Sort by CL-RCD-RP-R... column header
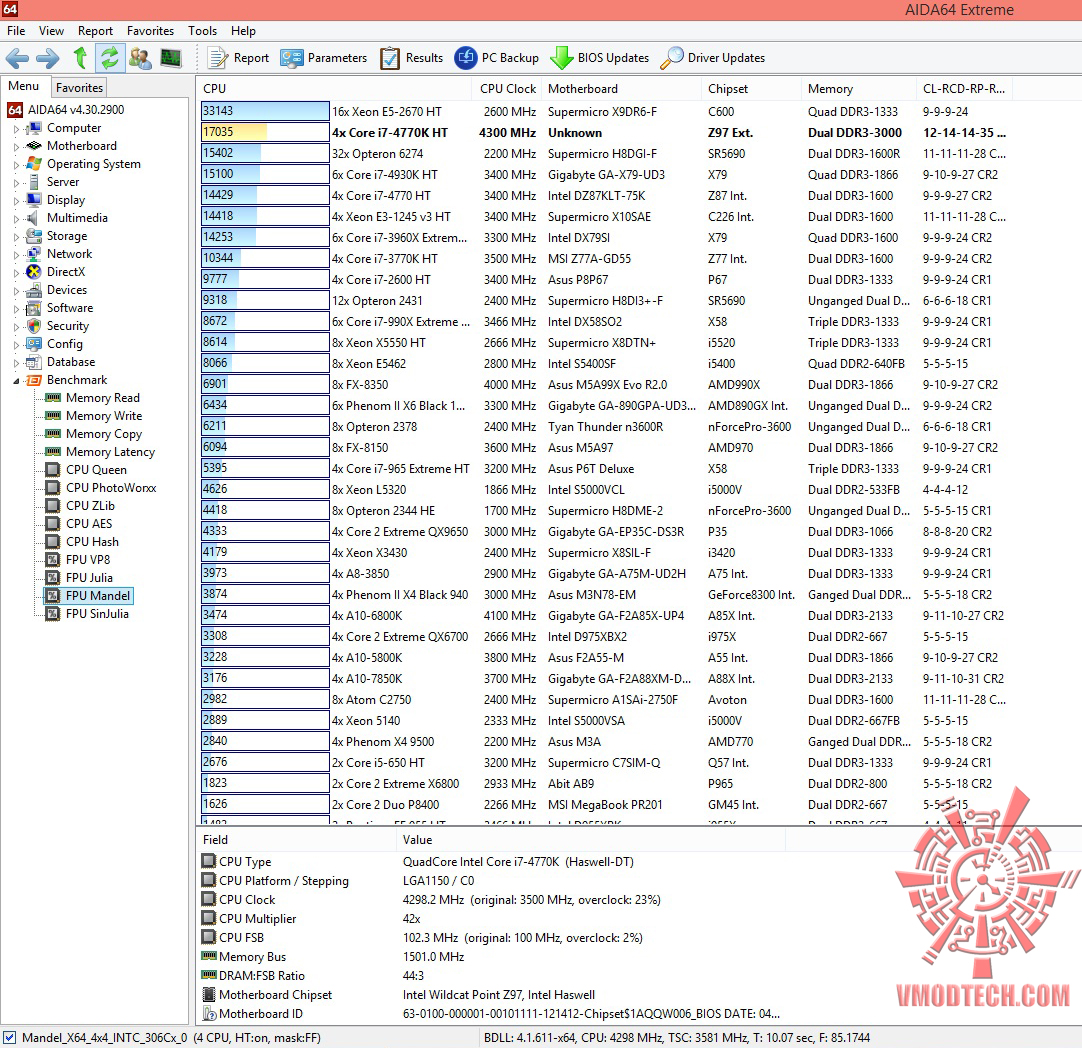 (x=965, y=89)
